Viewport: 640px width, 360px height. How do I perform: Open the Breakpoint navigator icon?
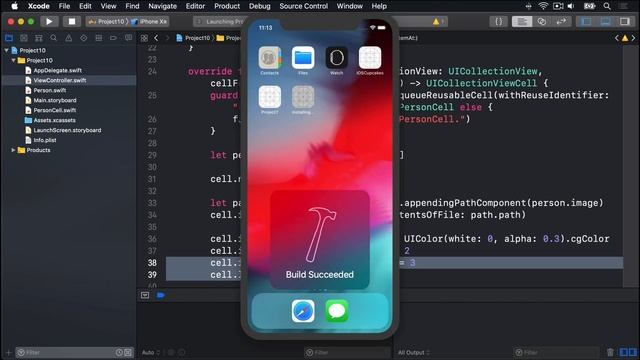pos(113,38)
